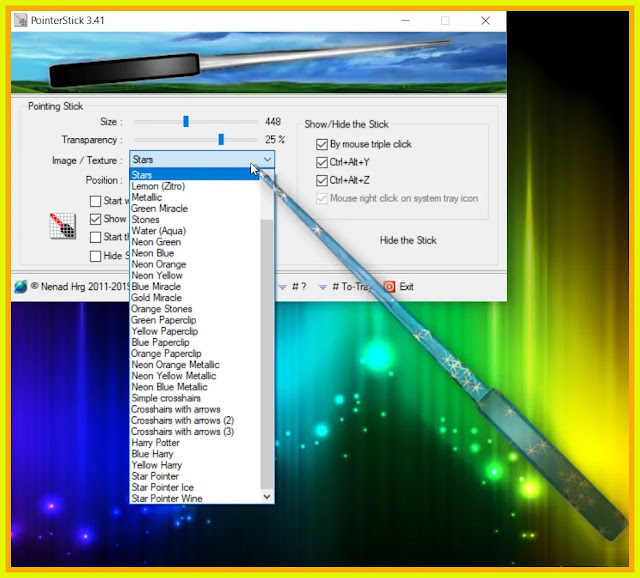Viewport: 640px width, 578px height.
Task: Open the # To-Tray dropdown
Action: (x=345, y=287)
